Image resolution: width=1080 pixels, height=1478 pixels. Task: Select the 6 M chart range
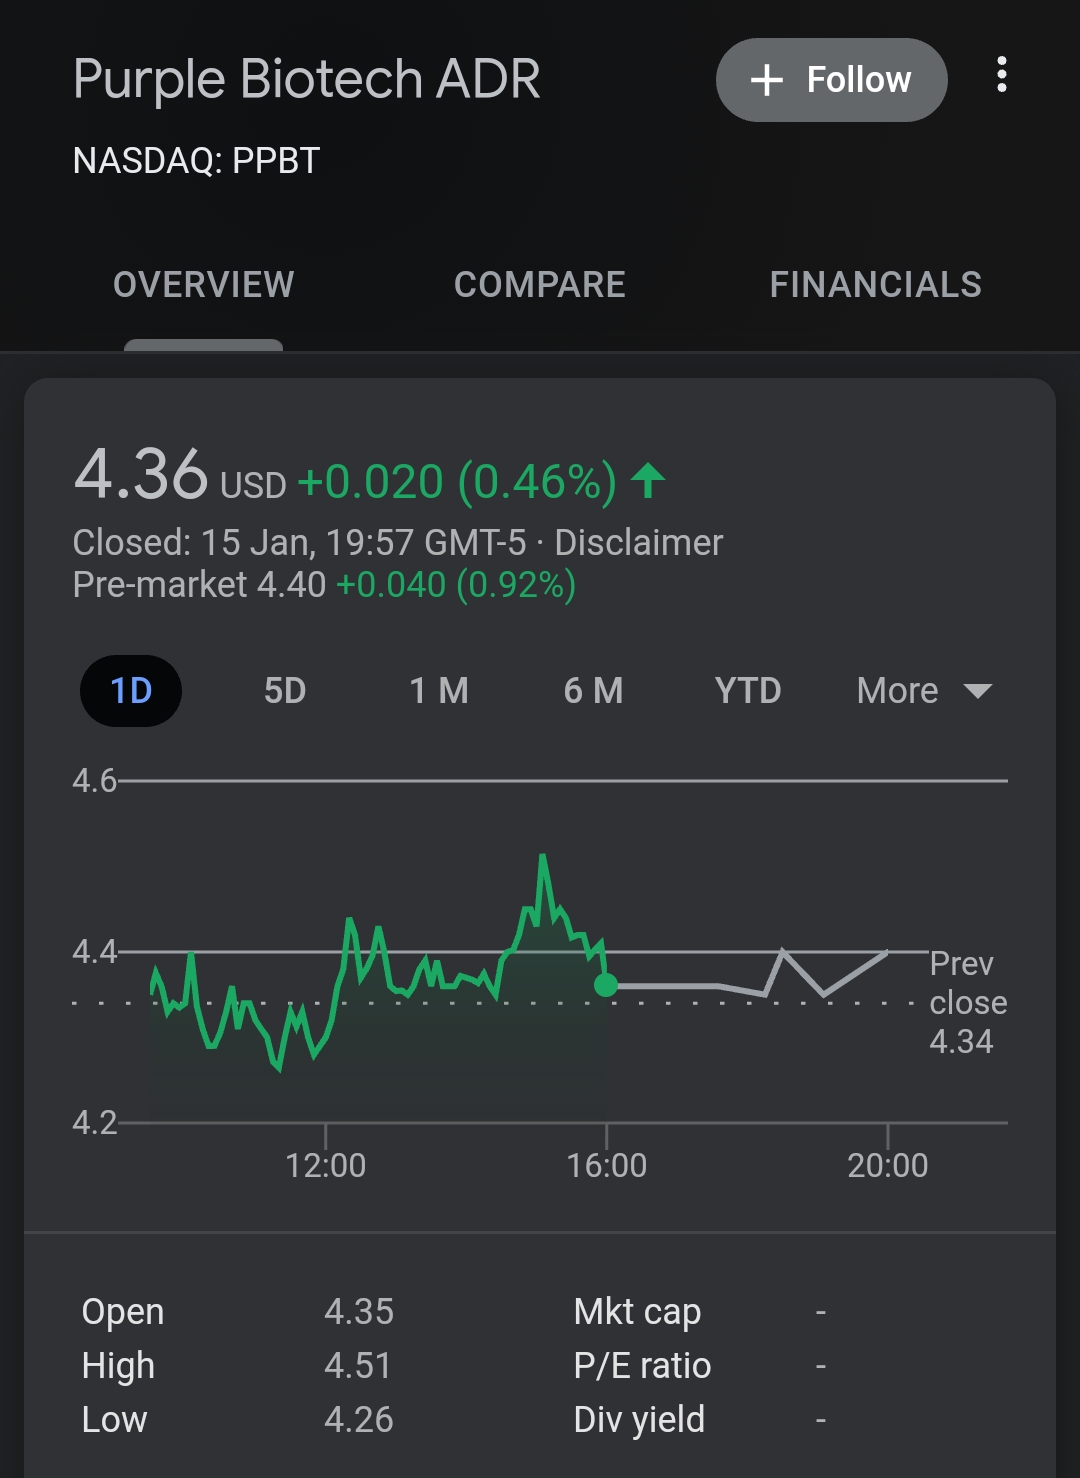(593, 691)
